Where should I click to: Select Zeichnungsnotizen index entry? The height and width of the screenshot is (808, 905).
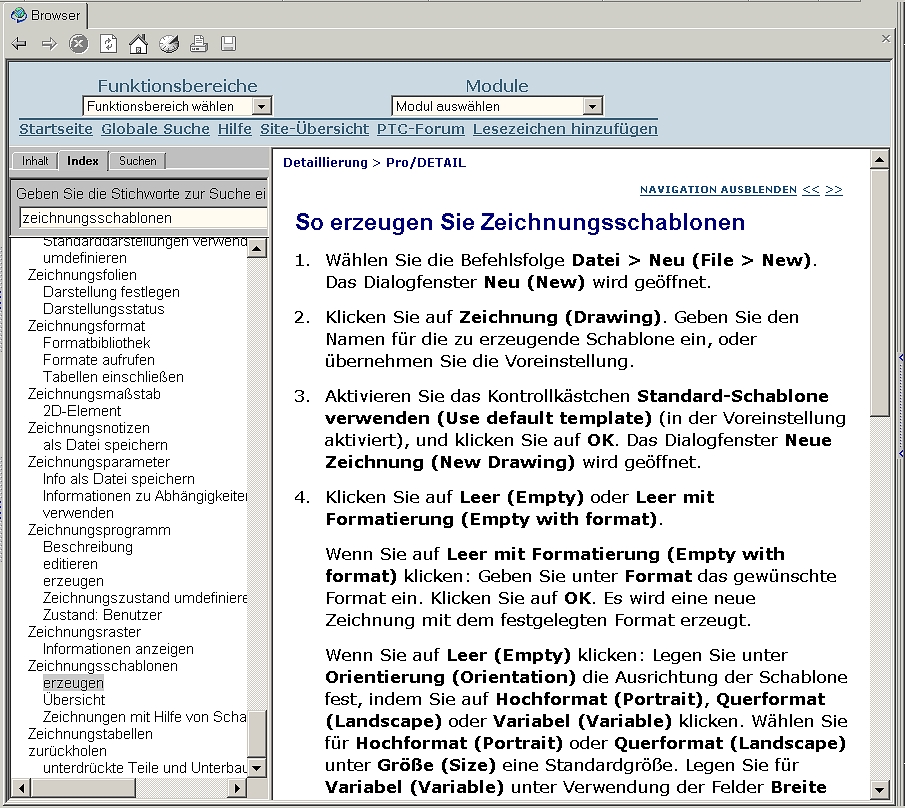tap(88, 428)
